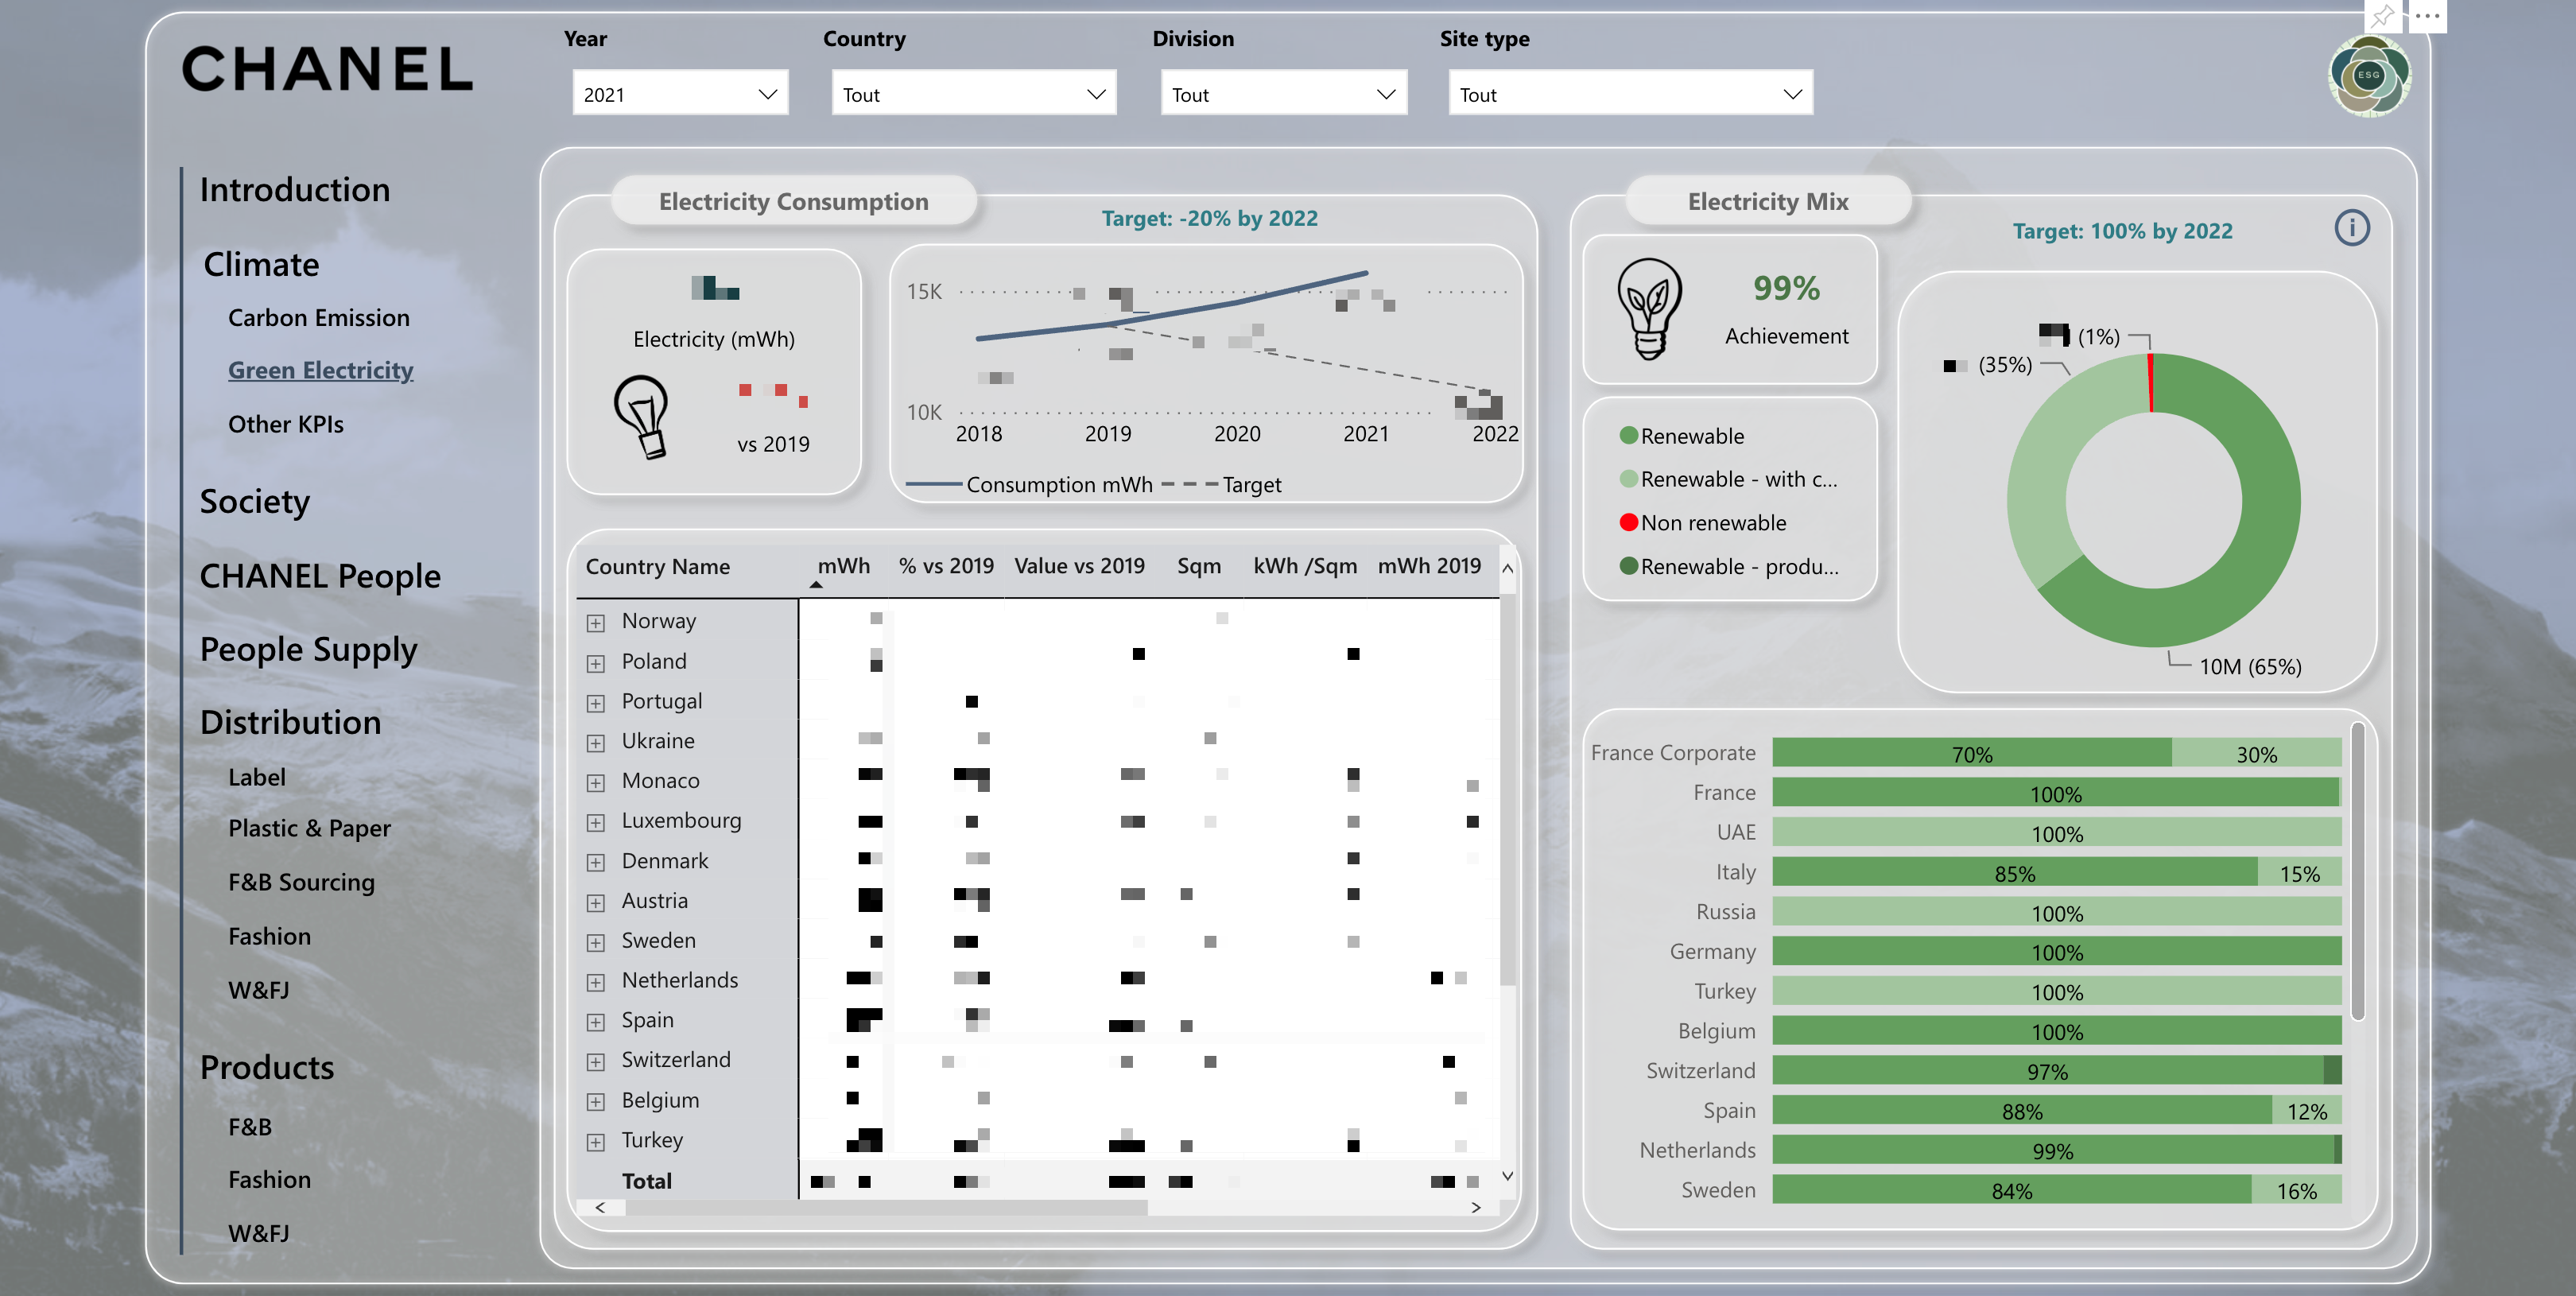Toggle the Renewable legend item
Viewport: 2576px width, 1296px height.
click(x=1692, y=436)
